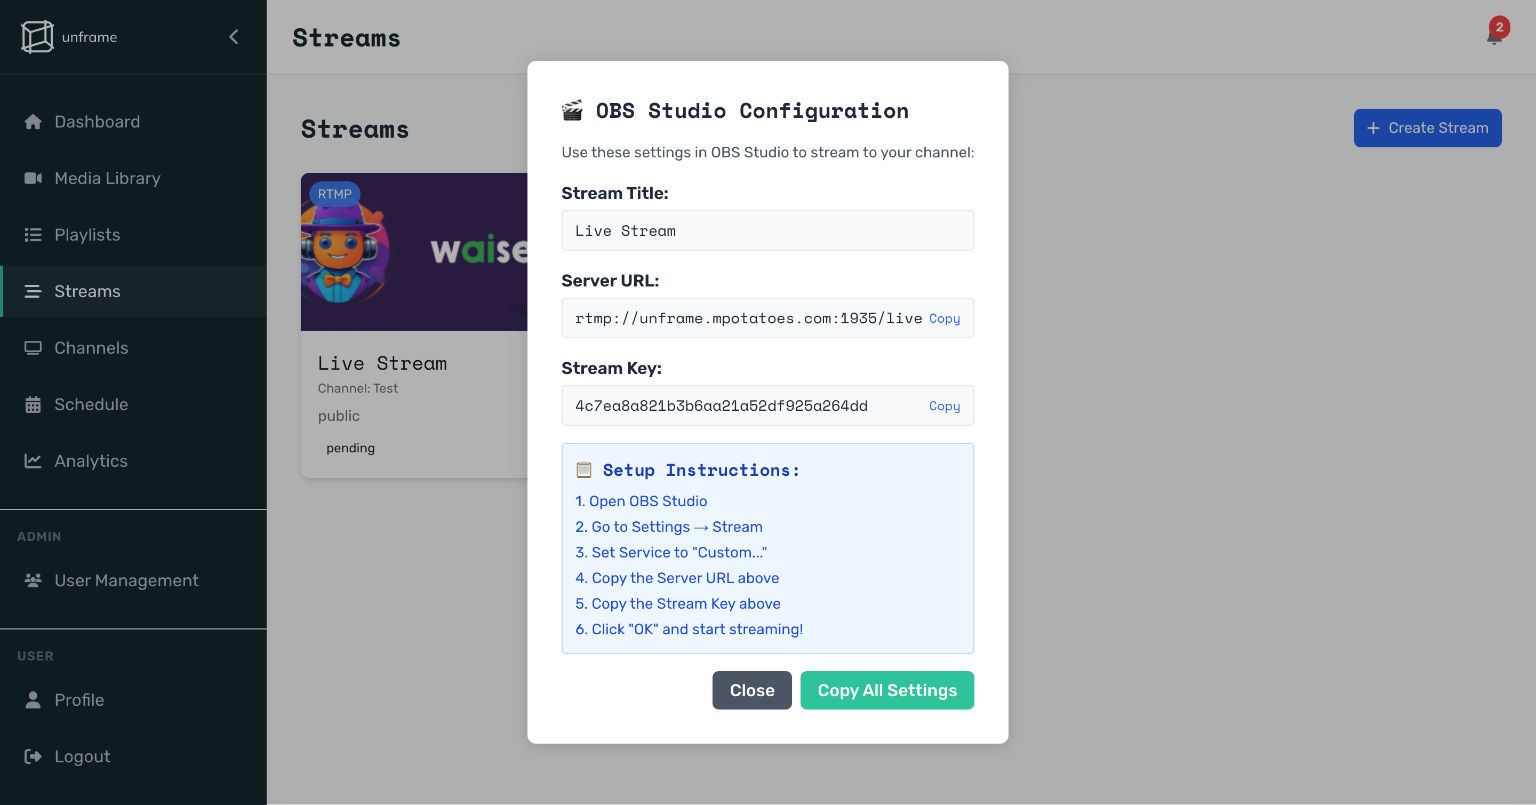Click Copy All Settings button

(x=887, y=690)
